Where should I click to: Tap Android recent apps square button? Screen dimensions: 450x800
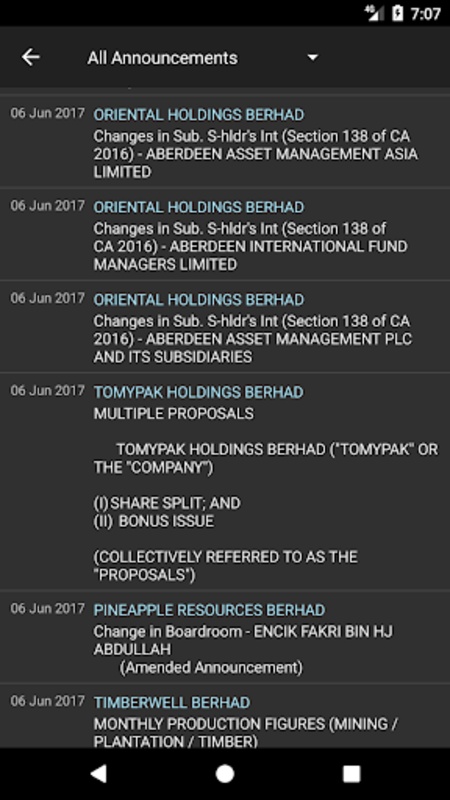(351, 773)
